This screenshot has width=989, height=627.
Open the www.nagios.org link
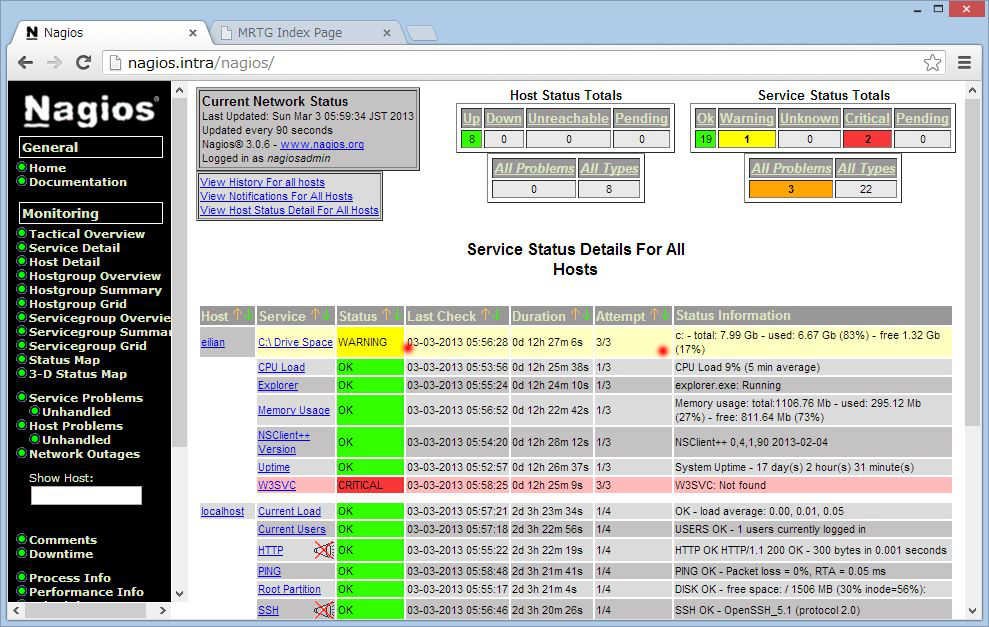pos(322,144)
